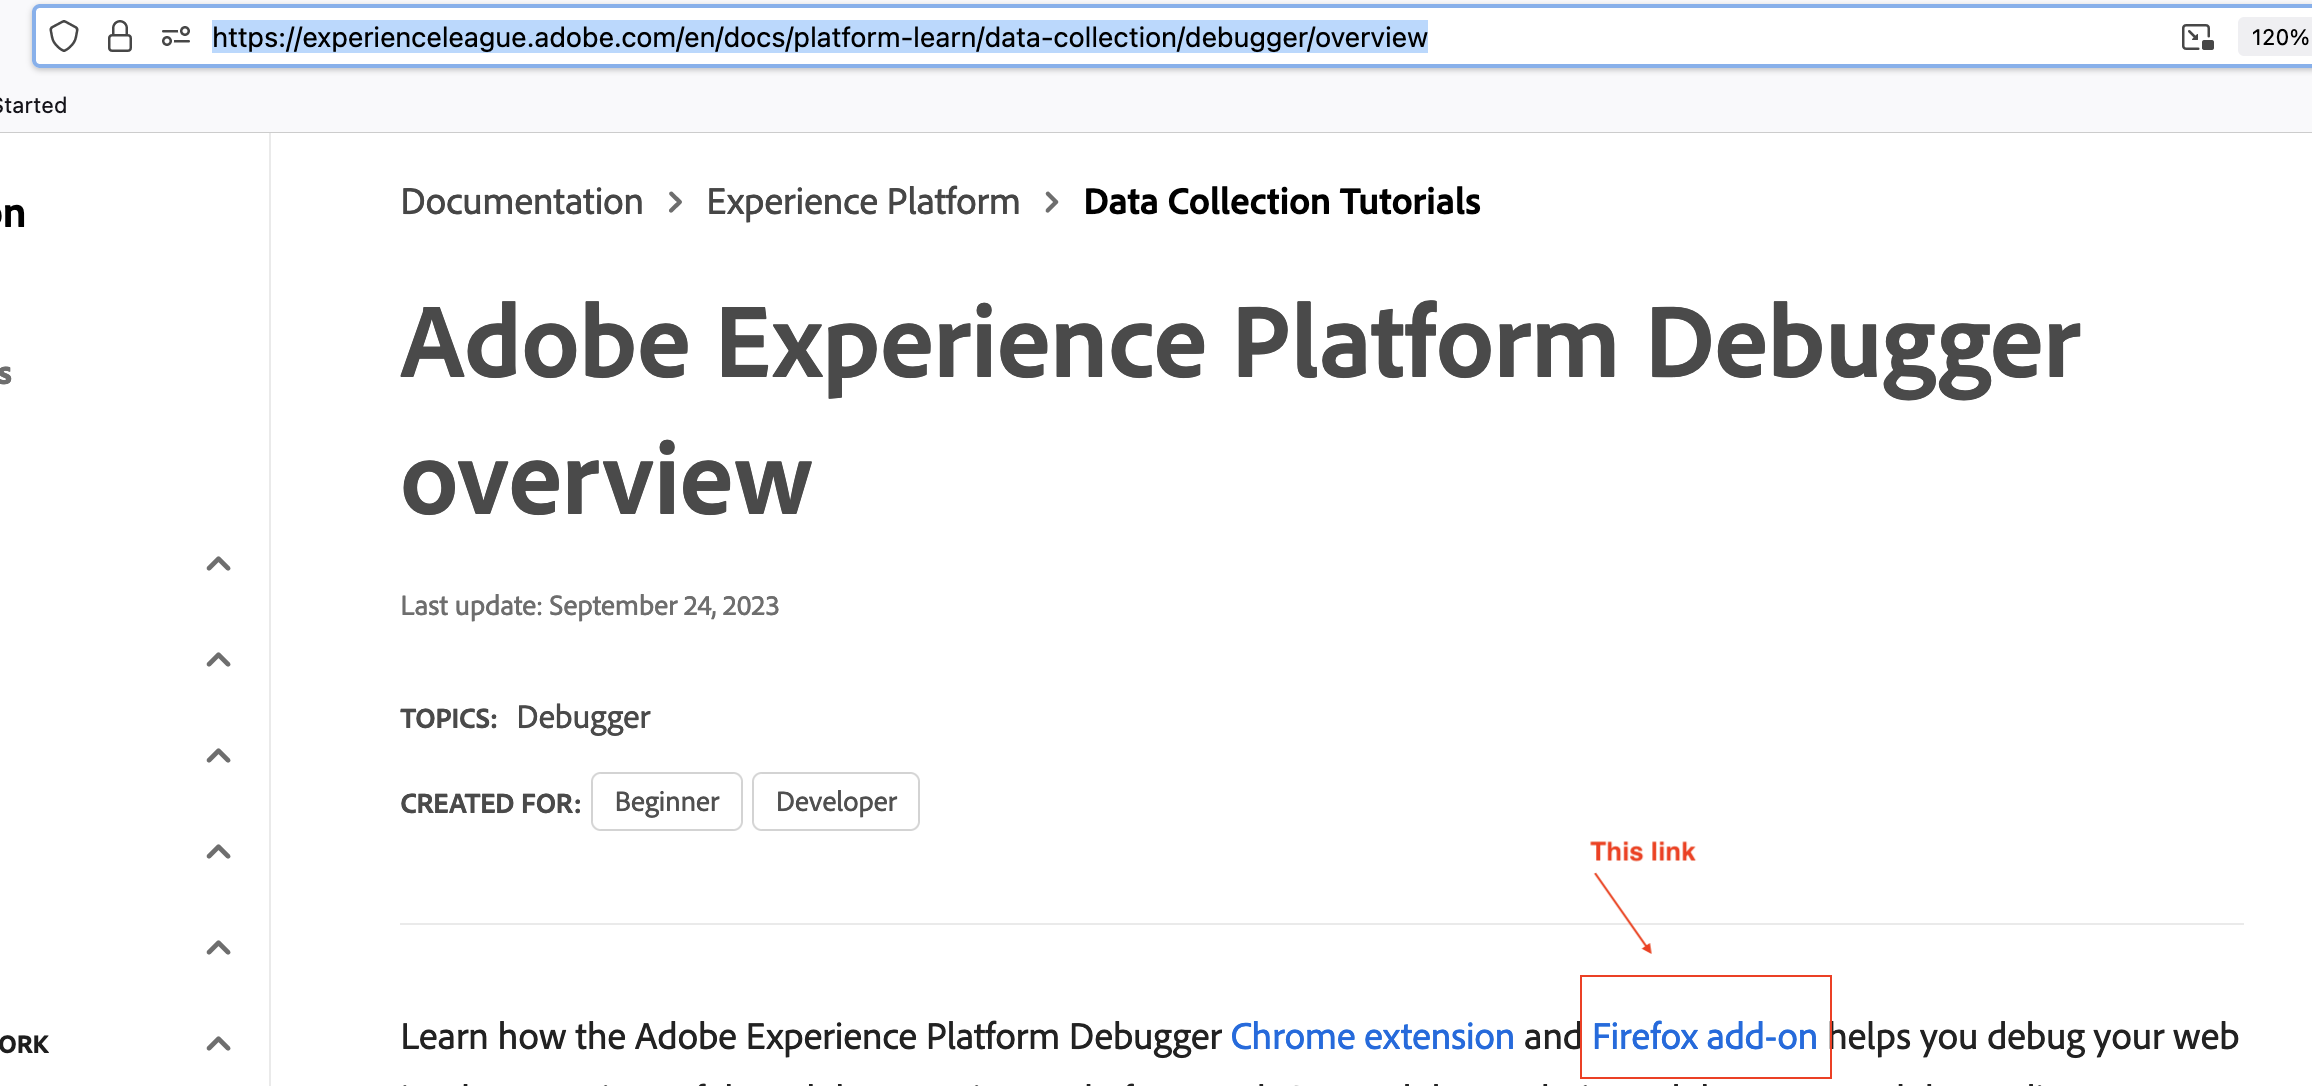Select the Developer tag
The height and width of the screenshot is (1086, 2312).
(835, 802)
